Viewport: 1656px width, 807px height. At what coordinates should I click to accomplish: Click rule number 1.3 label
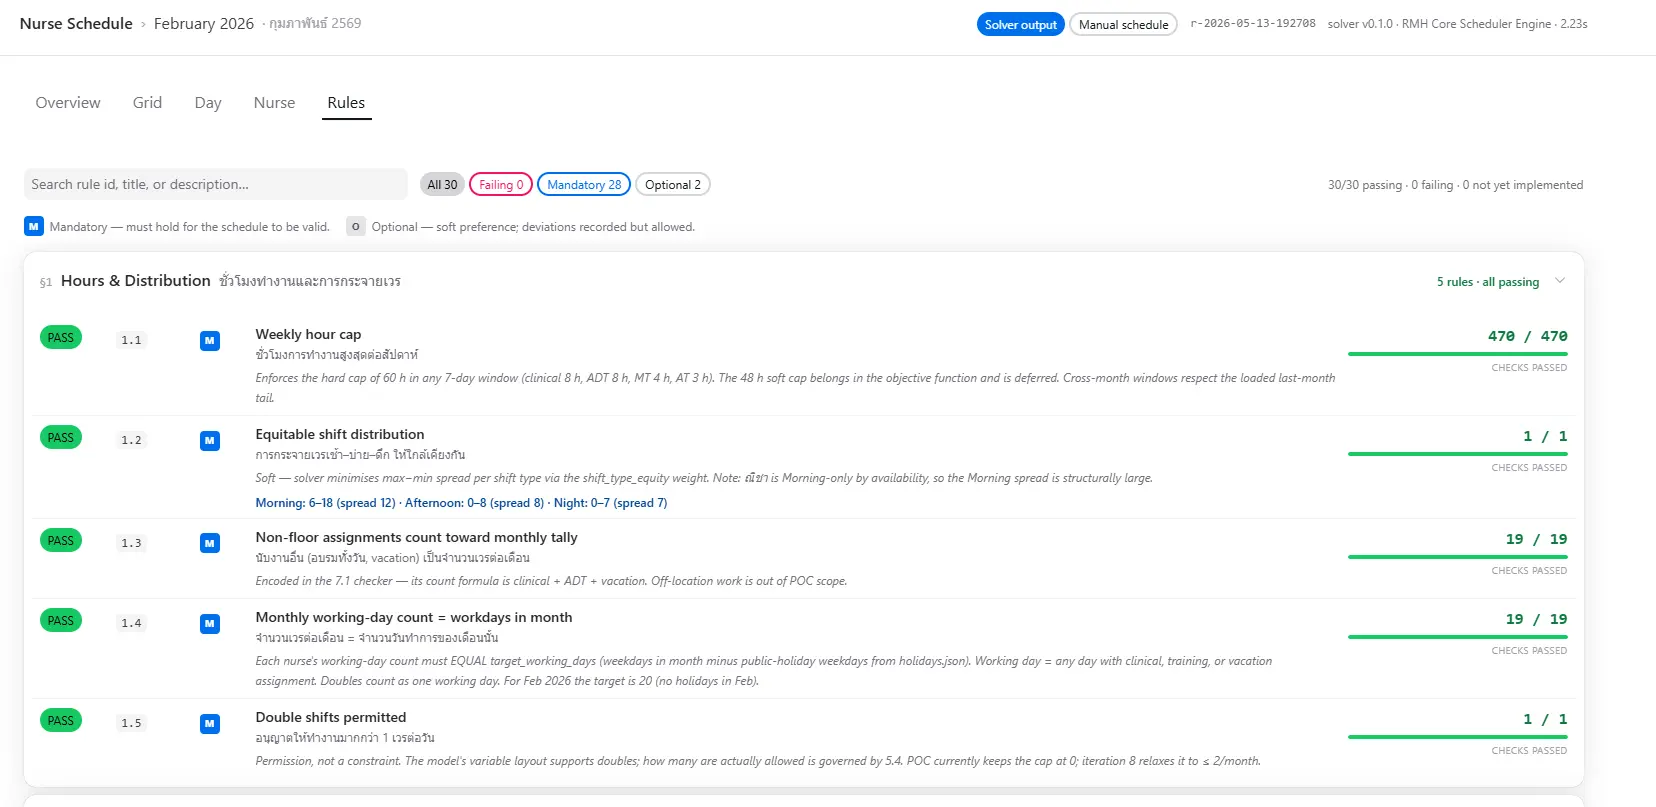(x=131, y=543)
